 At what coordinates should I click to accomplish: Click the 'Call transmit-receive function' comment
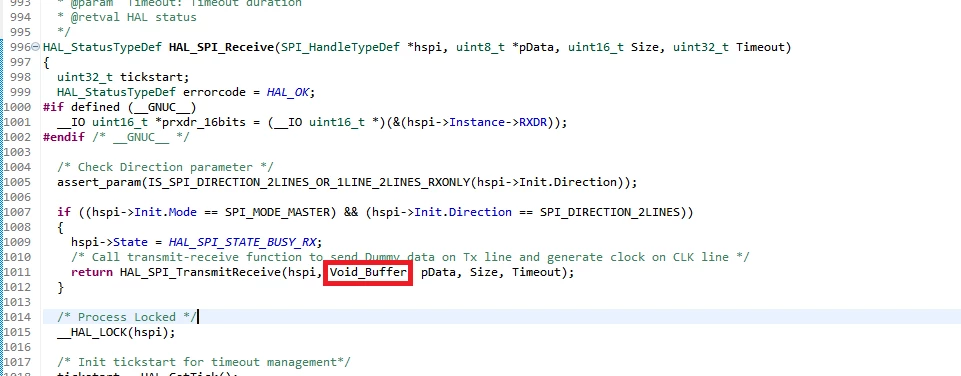coord(410,257)
